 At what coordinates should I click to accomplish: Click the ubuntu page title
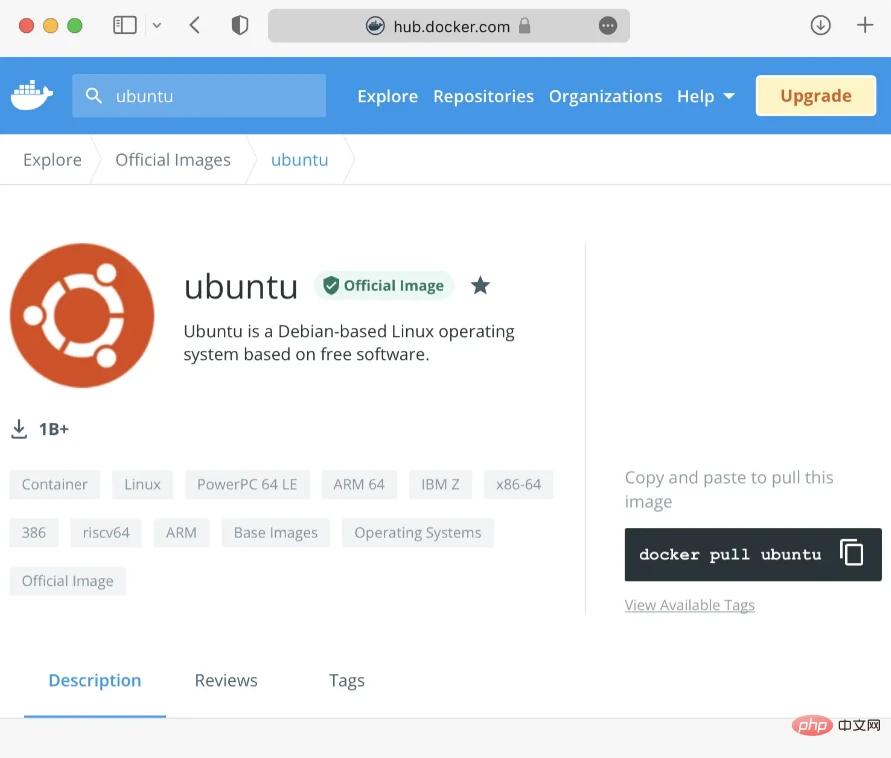[241, 286]
